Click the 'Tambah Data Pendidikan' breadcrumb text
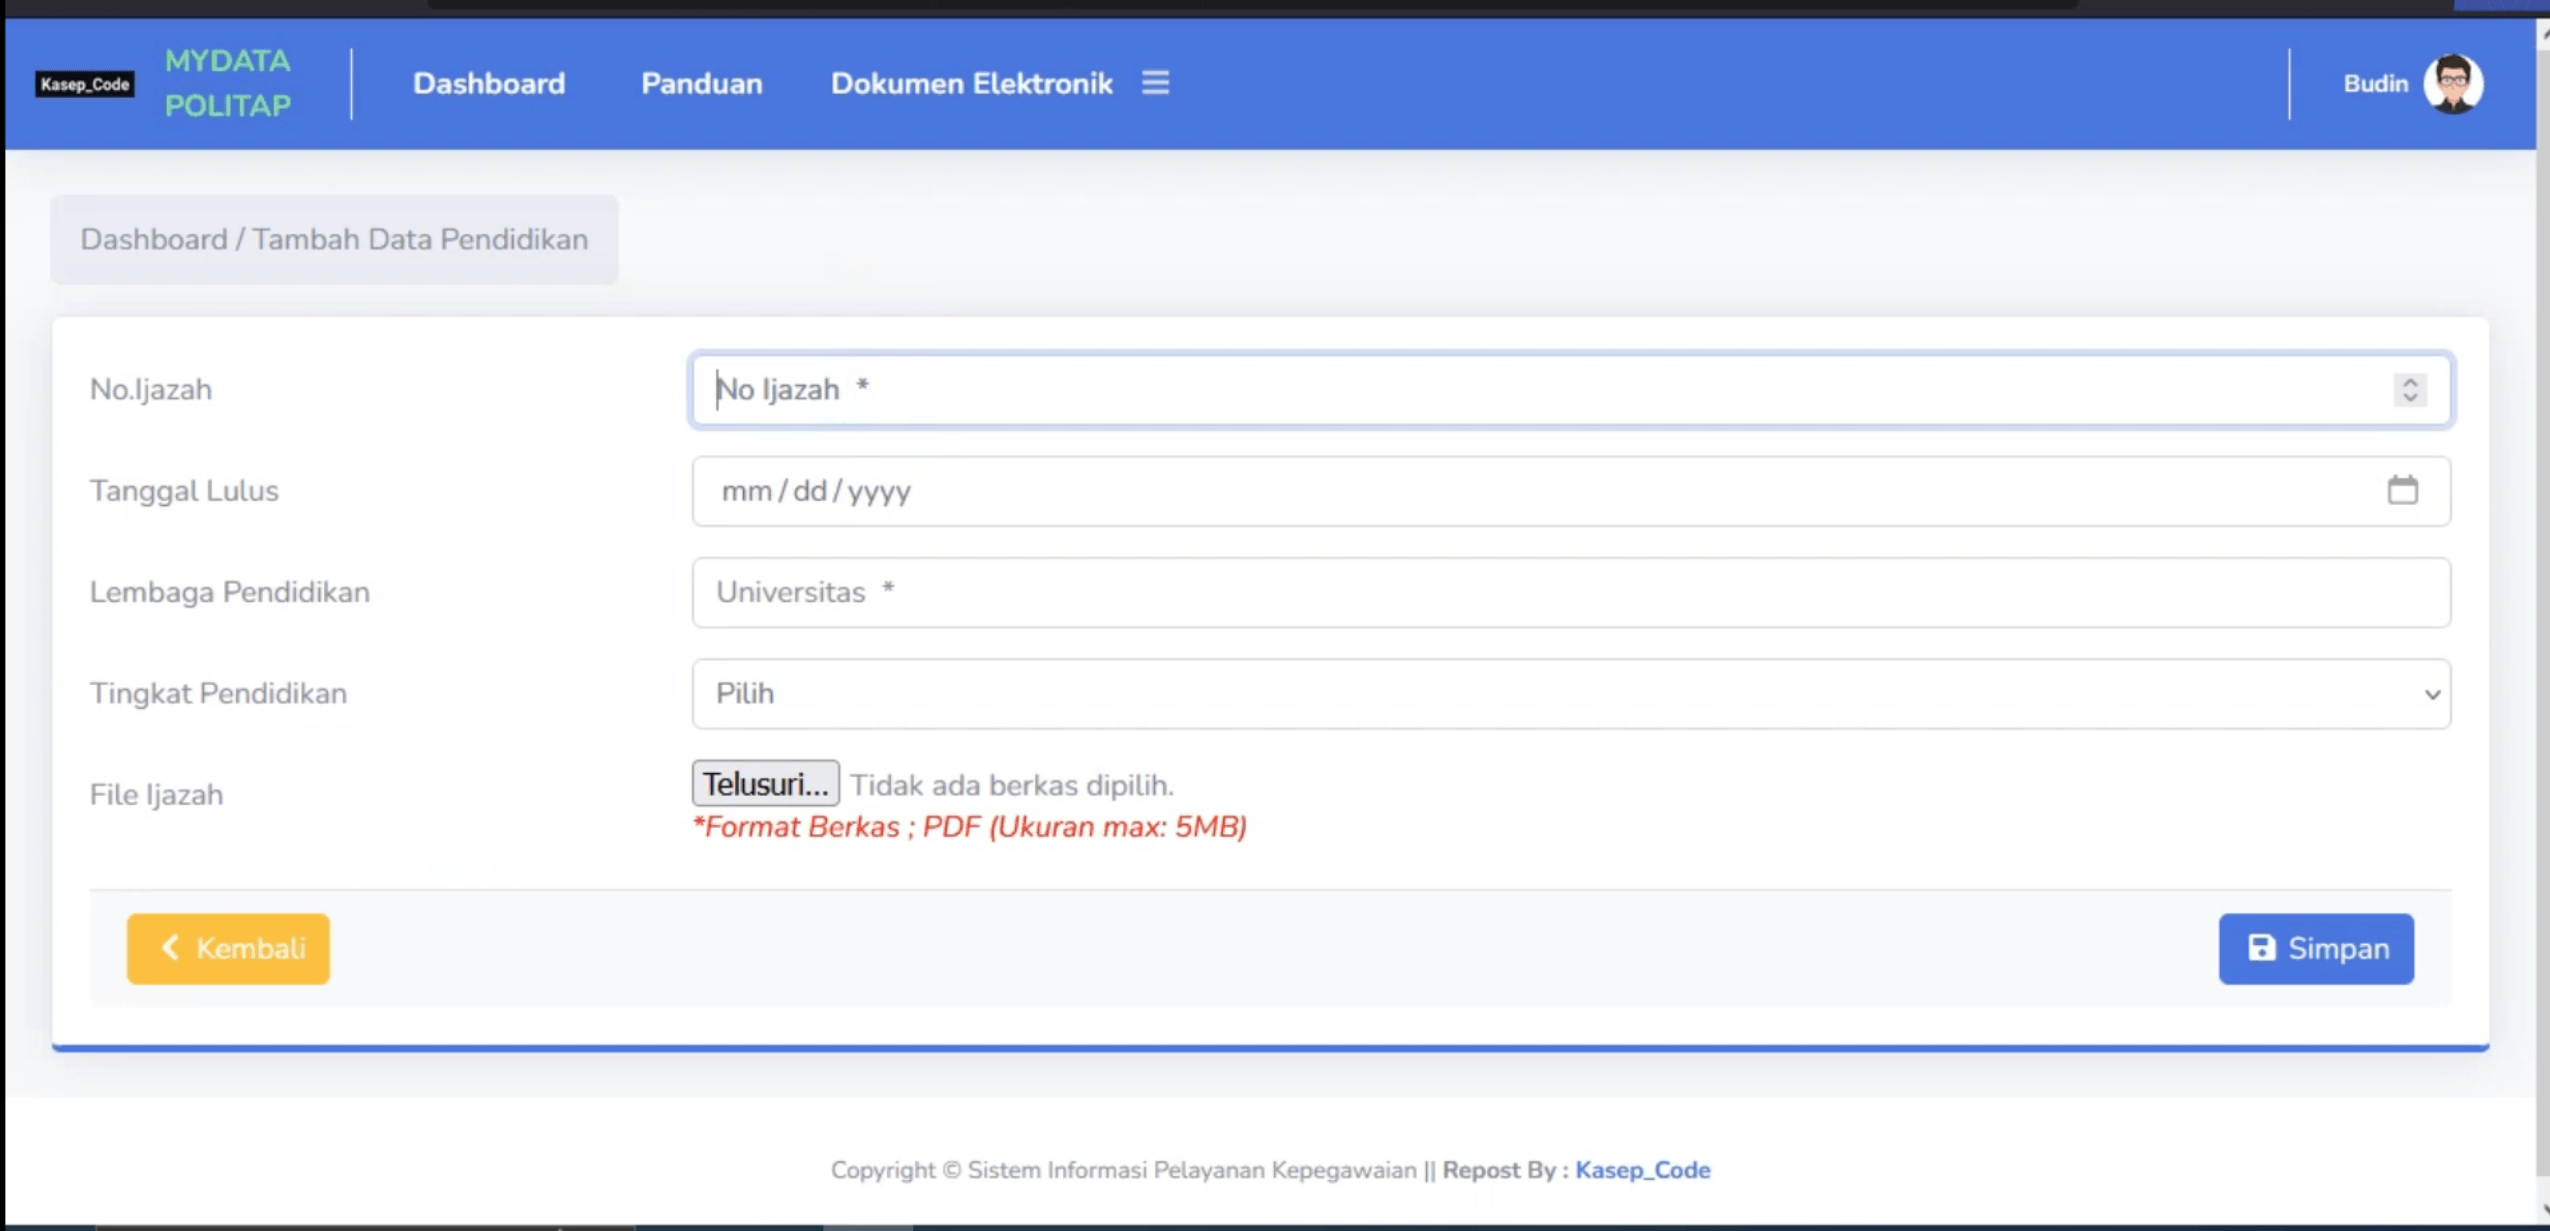The height and width of the screenshot is (1231, 2550). (420, 240)
